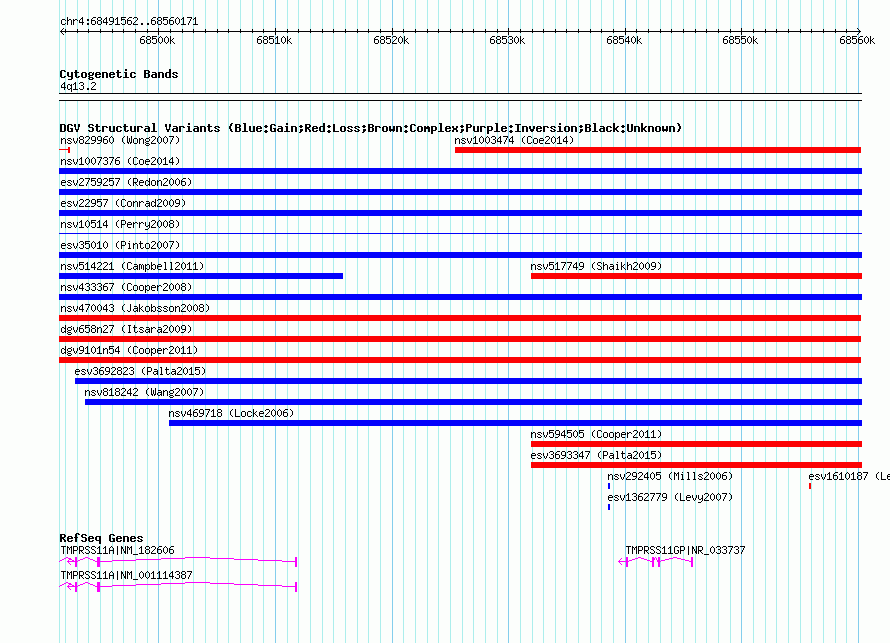Screen dimensions: 890x643
Task: Click the cytogenetic band 4q13.2 bar
Action: pyautogui.click(x=460, y=97)
